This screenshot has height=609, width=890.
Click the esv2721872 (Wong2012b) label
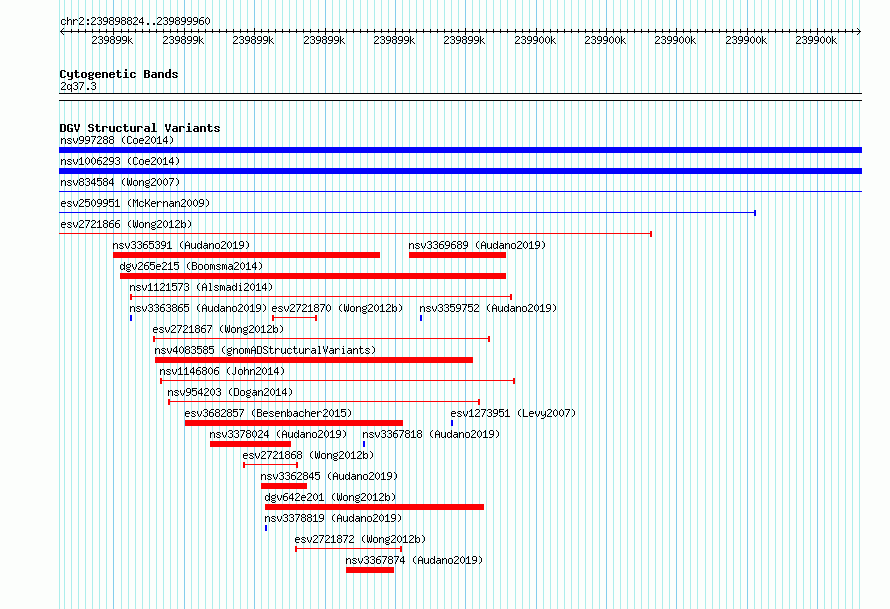(360, 539)
